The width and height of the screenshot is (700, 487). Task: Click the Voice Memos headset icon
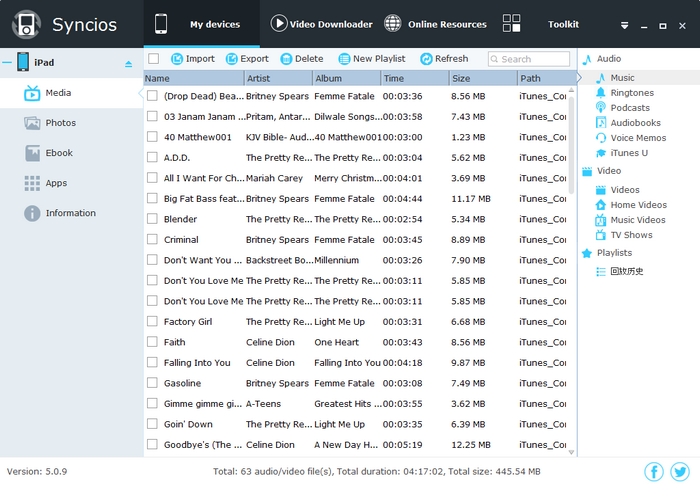pos(601,138)
